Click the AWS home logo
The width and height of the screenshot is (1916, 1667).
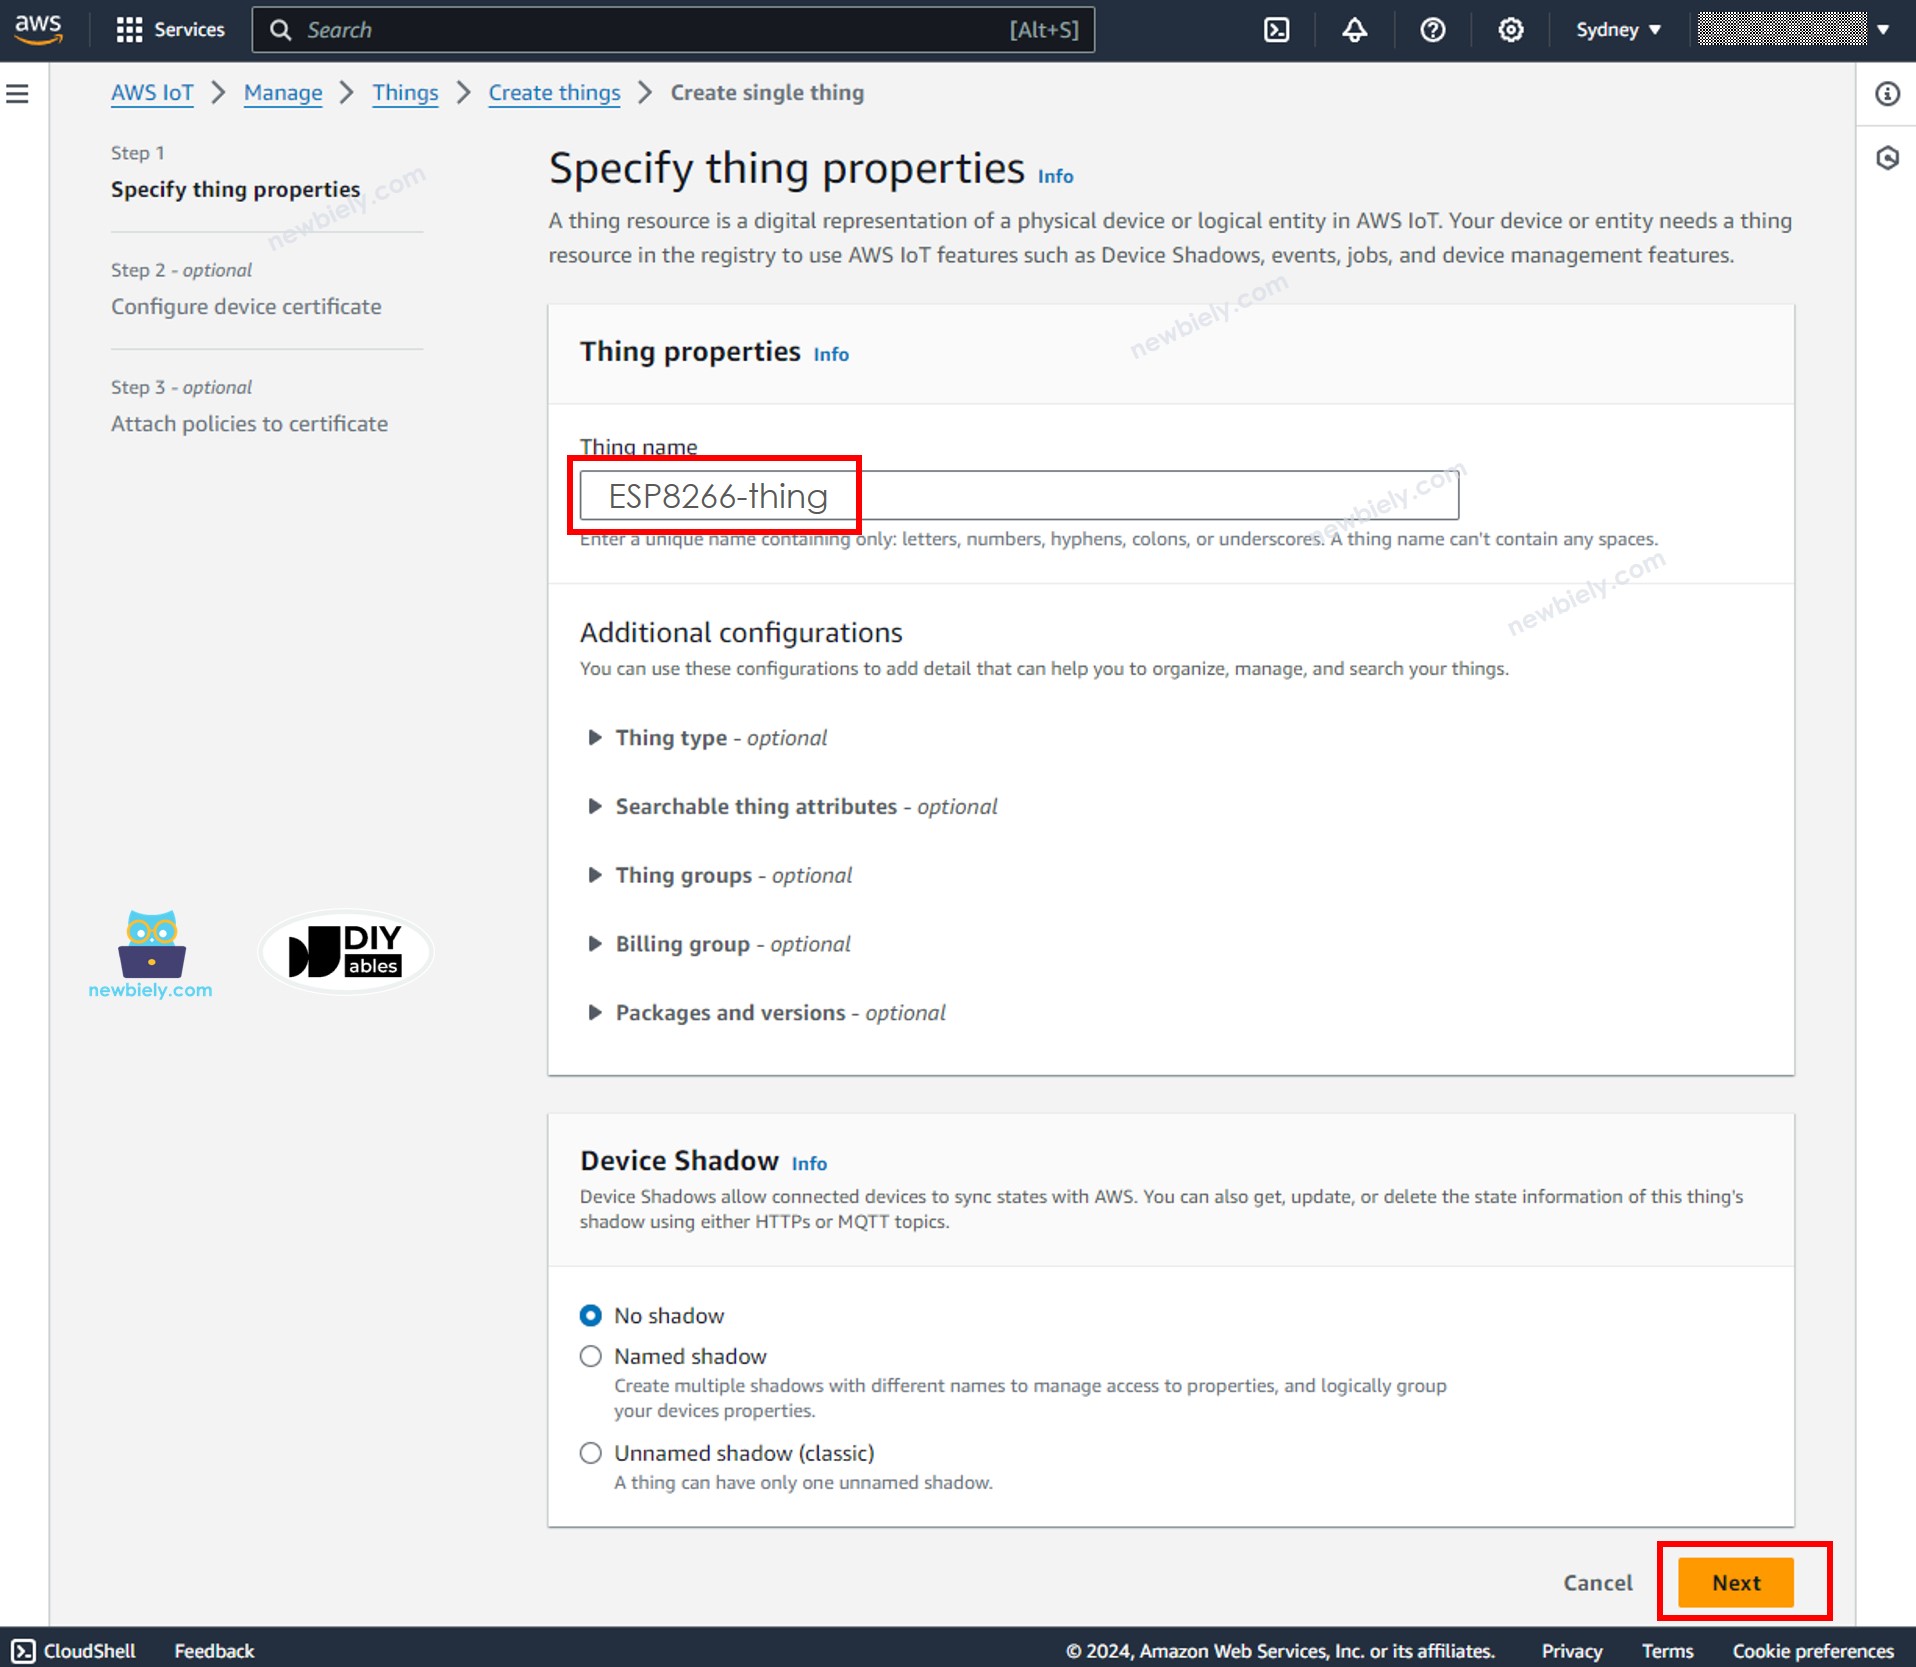pos(38,29)
